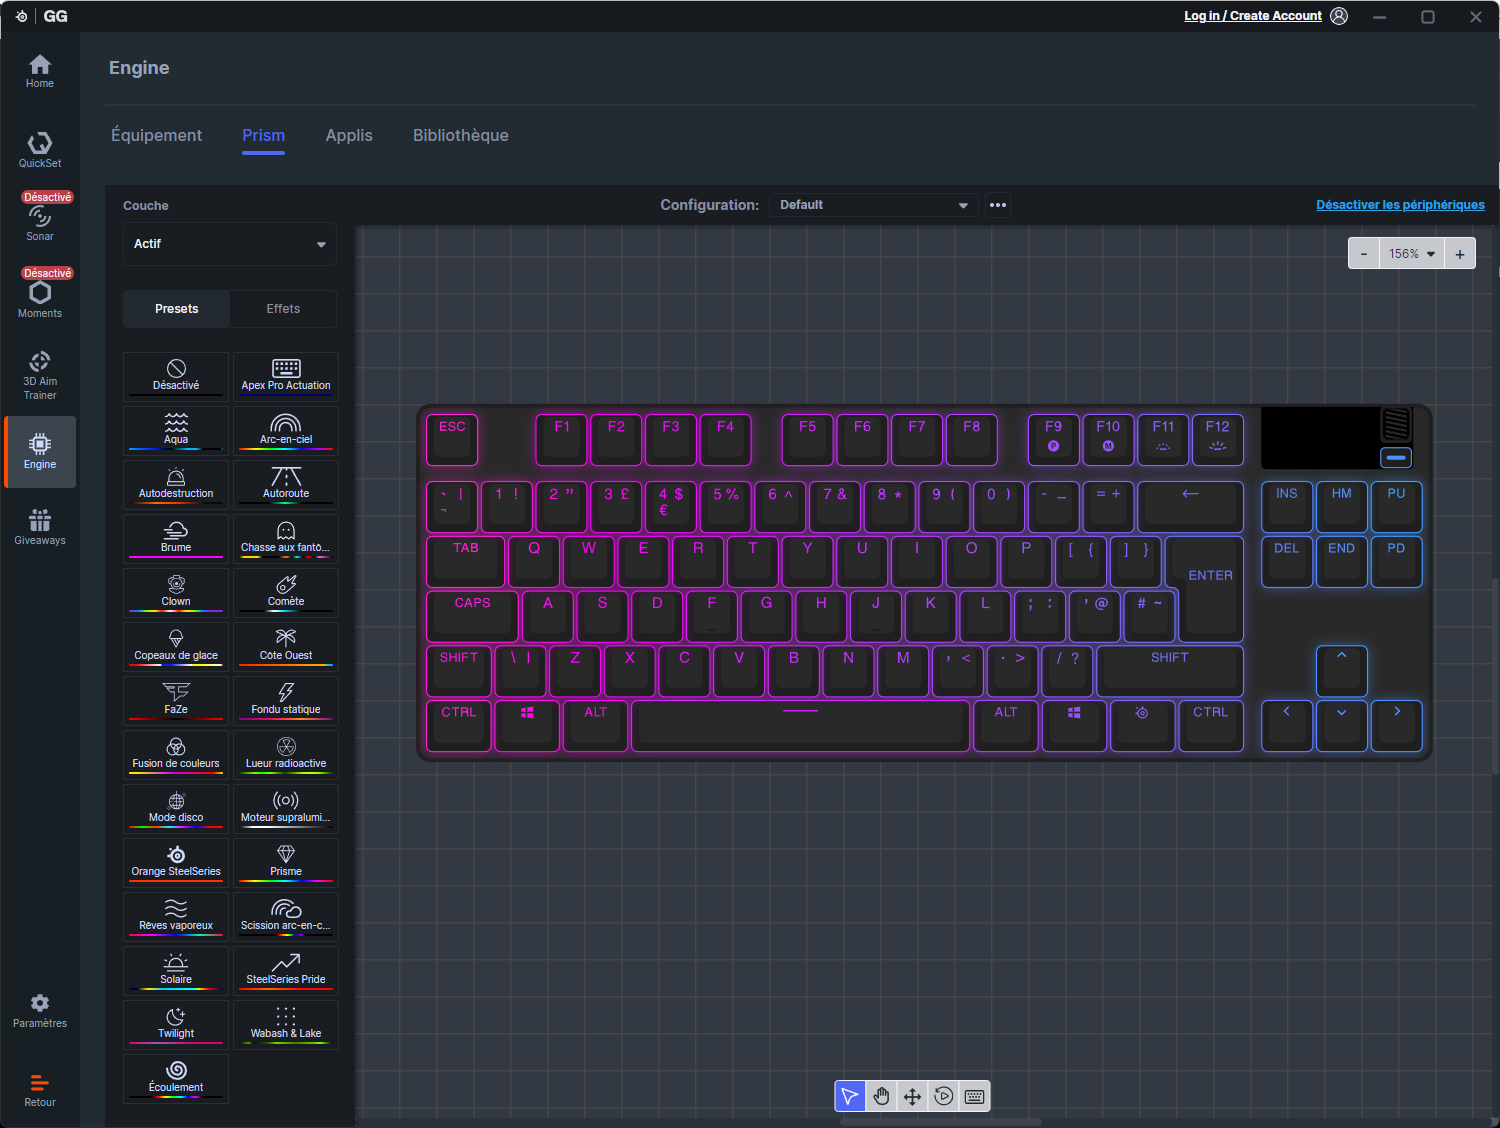
Task: Apply the Mode disco preset
Action: point(176,808)
